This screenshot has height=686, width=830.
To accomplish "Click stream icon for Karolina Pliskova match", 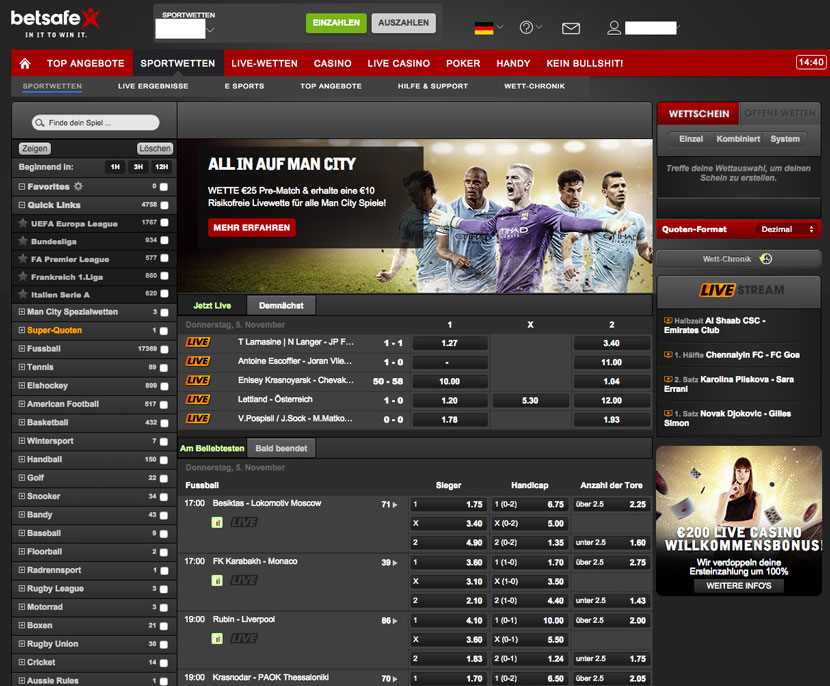I will coord(668,379).
